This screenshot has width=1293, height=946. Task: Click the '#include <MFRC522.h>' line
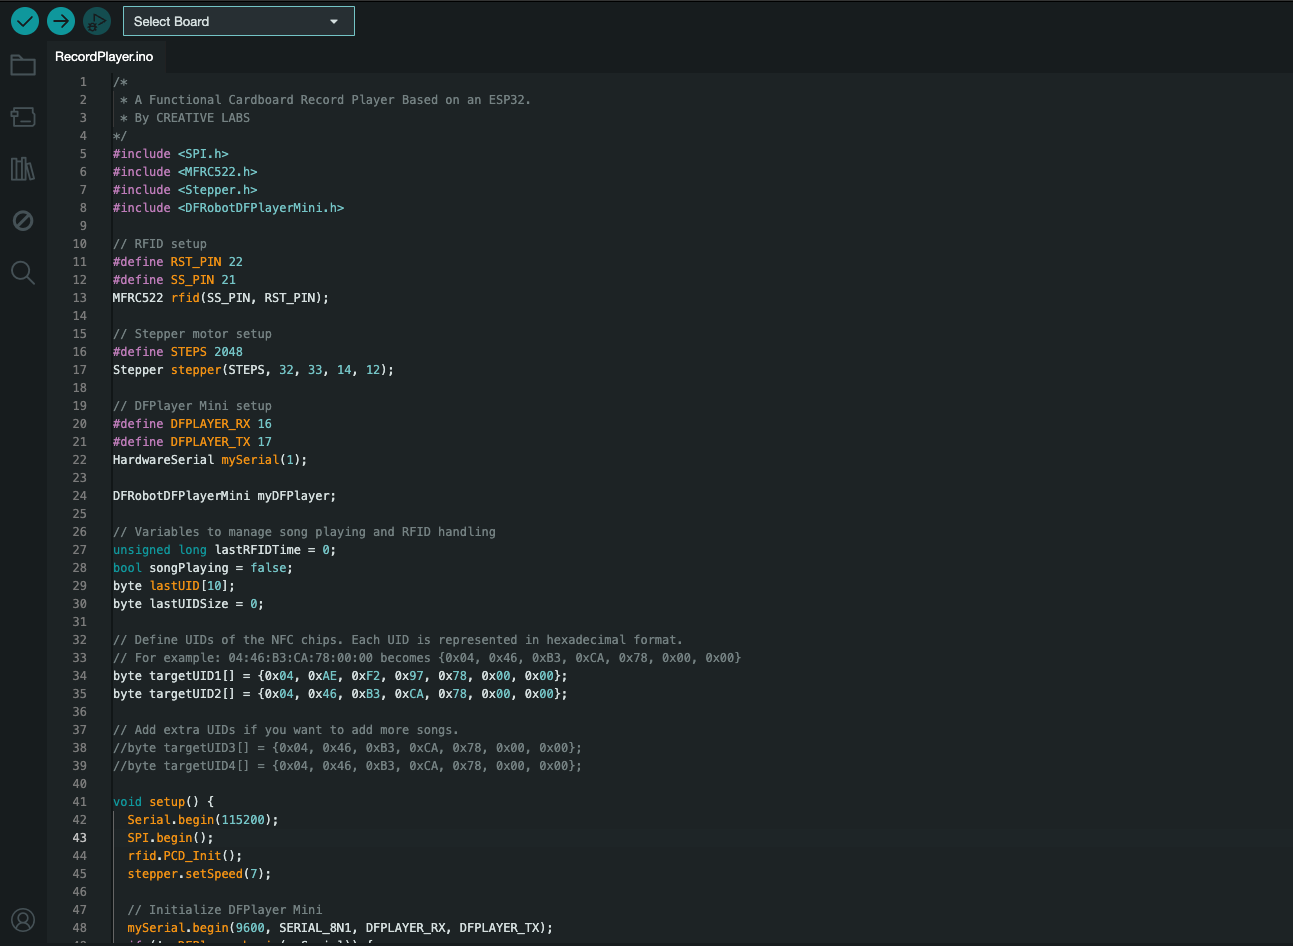coord(185,172)
